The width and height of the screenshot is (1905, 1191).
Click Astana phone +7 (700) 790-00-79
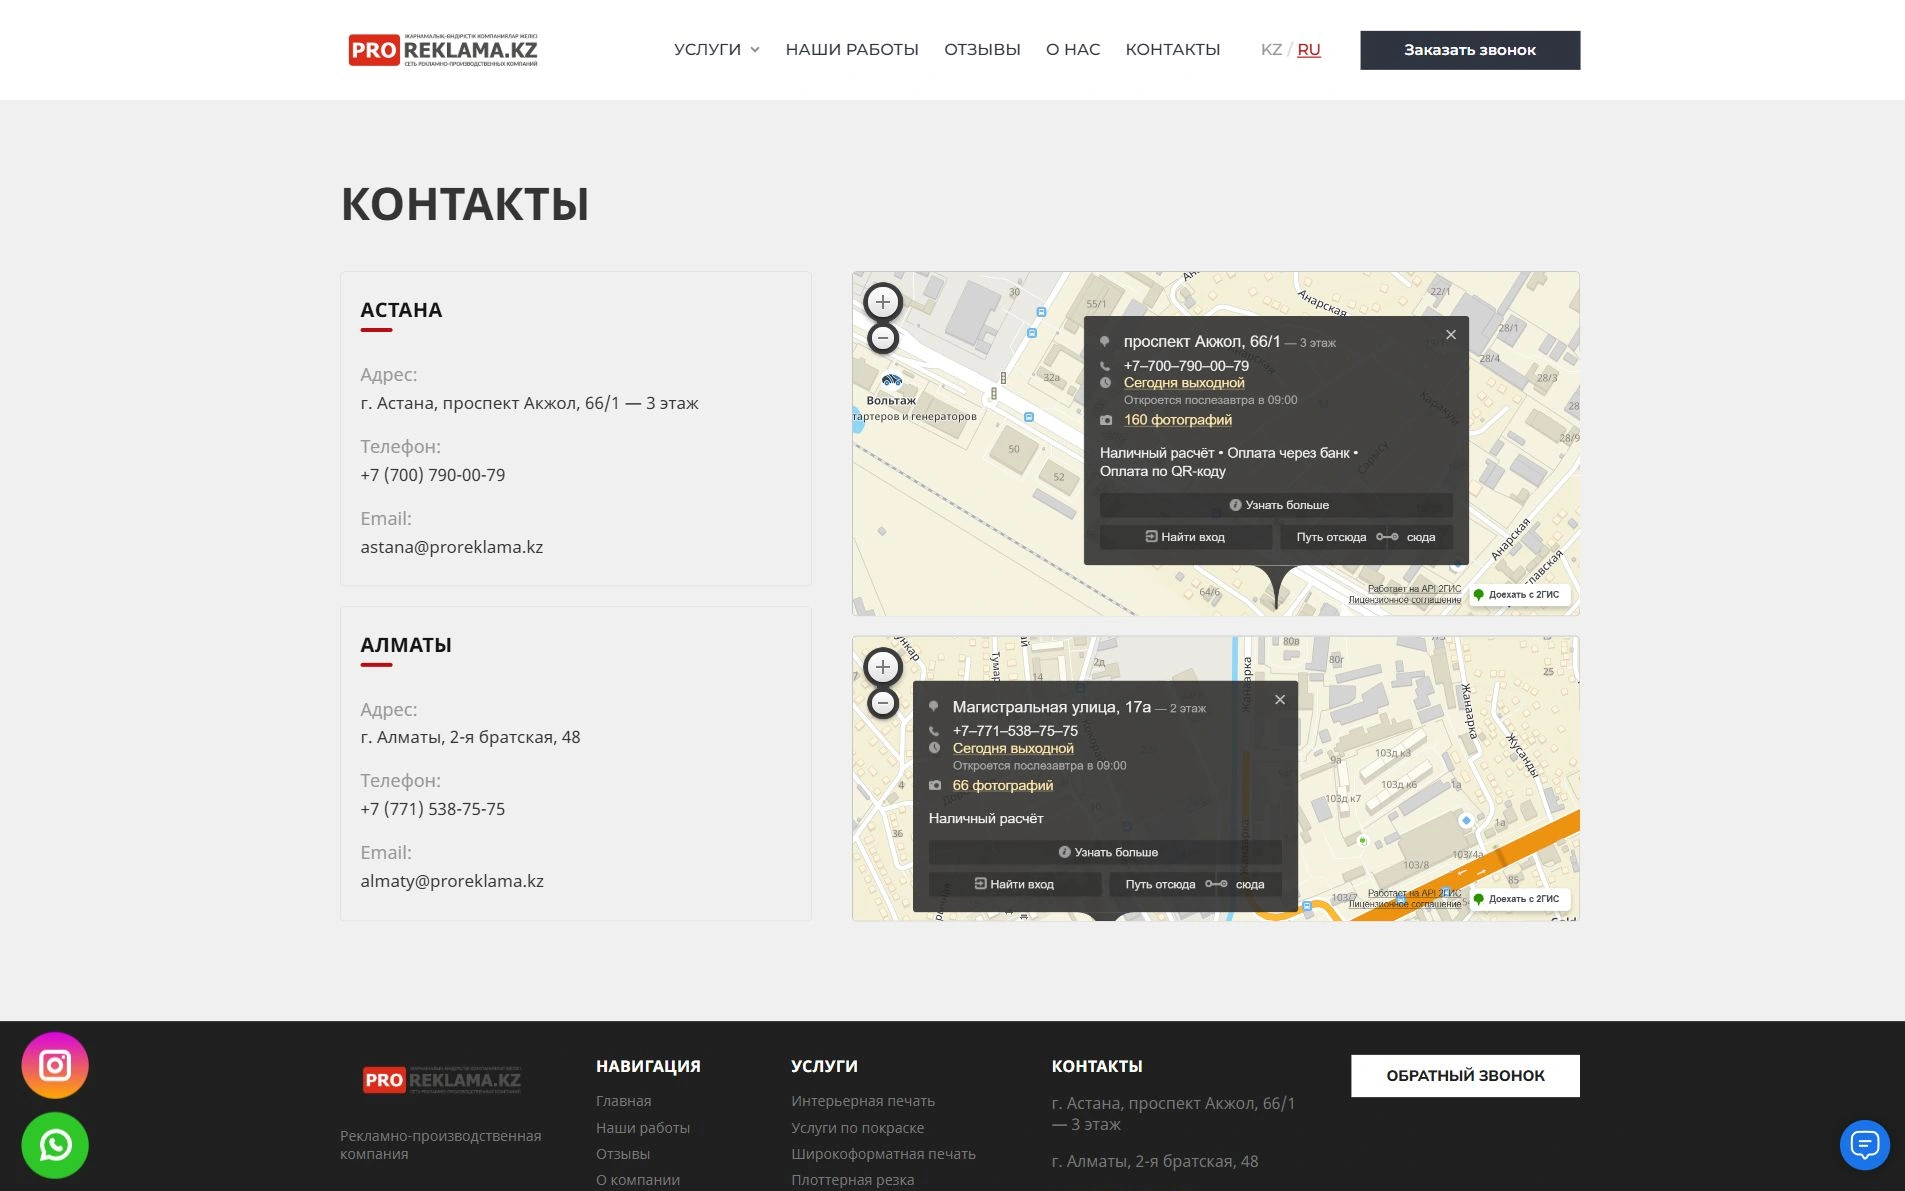click(x=432, y=475)
